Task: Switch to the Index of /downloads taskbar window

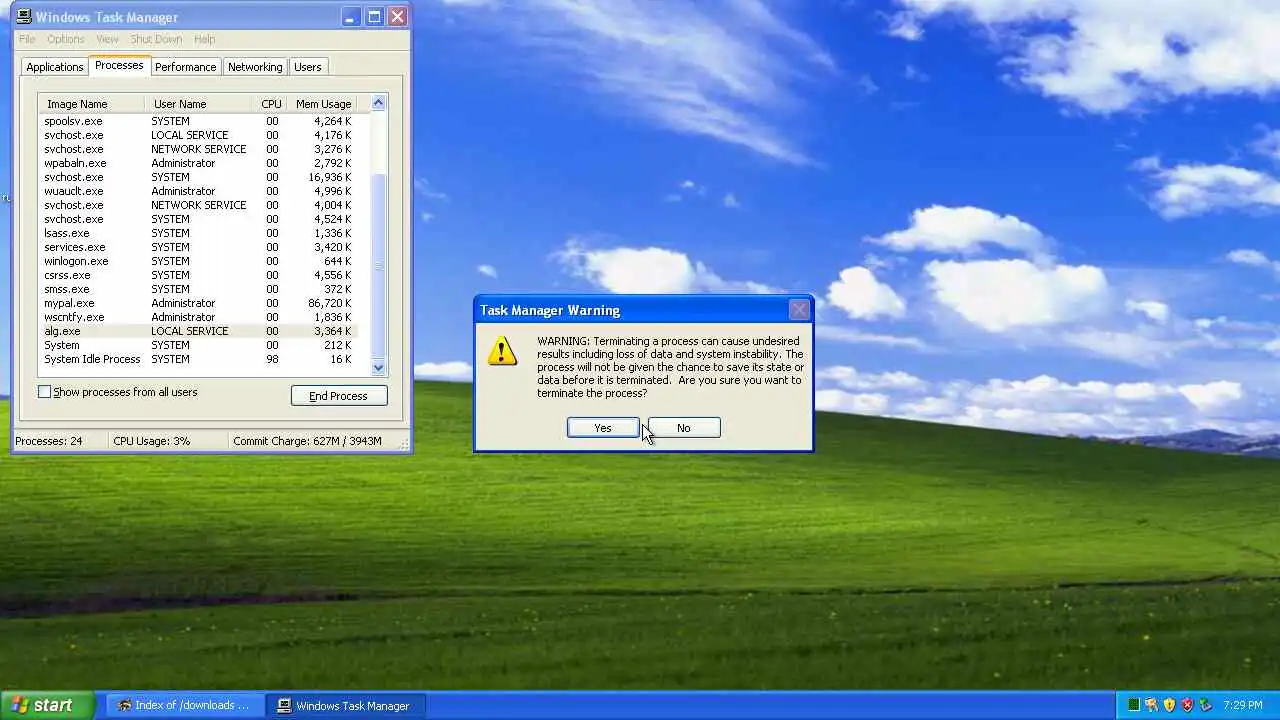Action: 184,705
